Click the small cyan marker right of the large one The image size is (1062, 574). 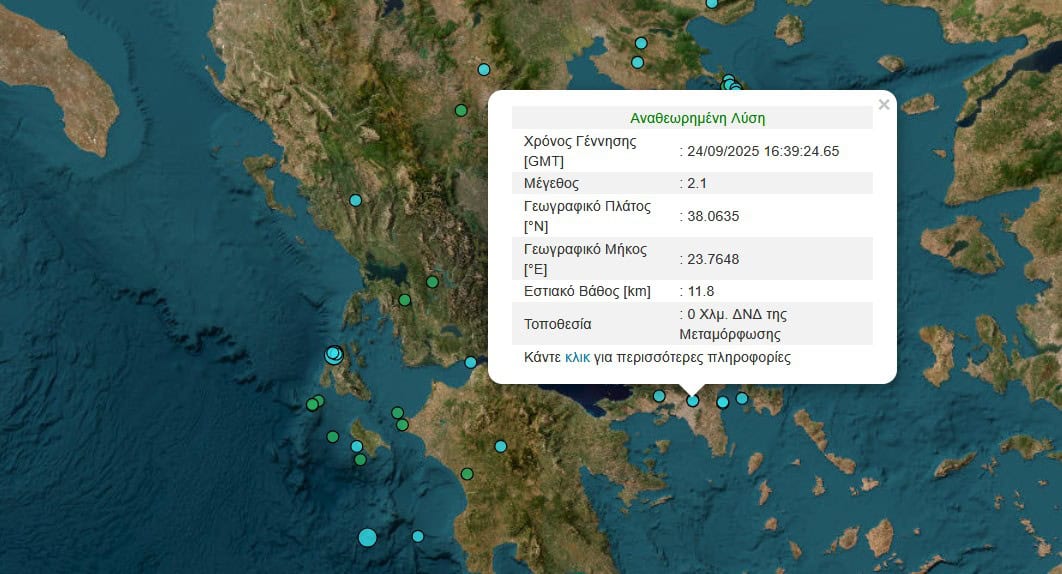coord(418,536)
